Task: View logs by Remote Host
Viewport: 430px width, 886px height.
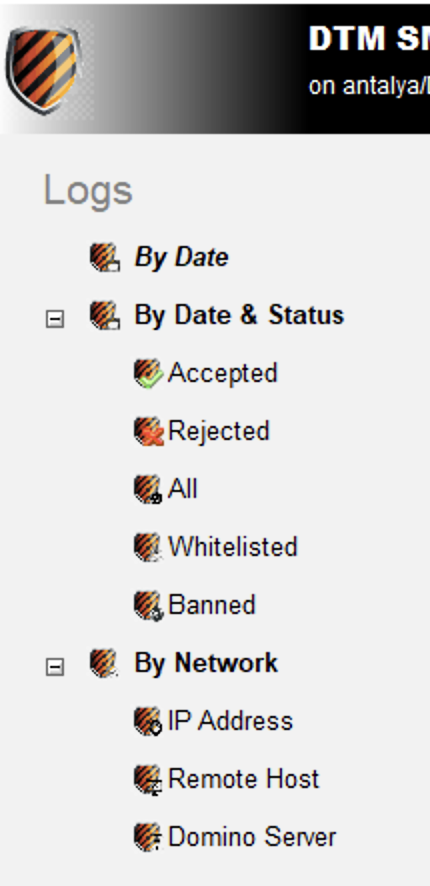Action: [244, 779]
